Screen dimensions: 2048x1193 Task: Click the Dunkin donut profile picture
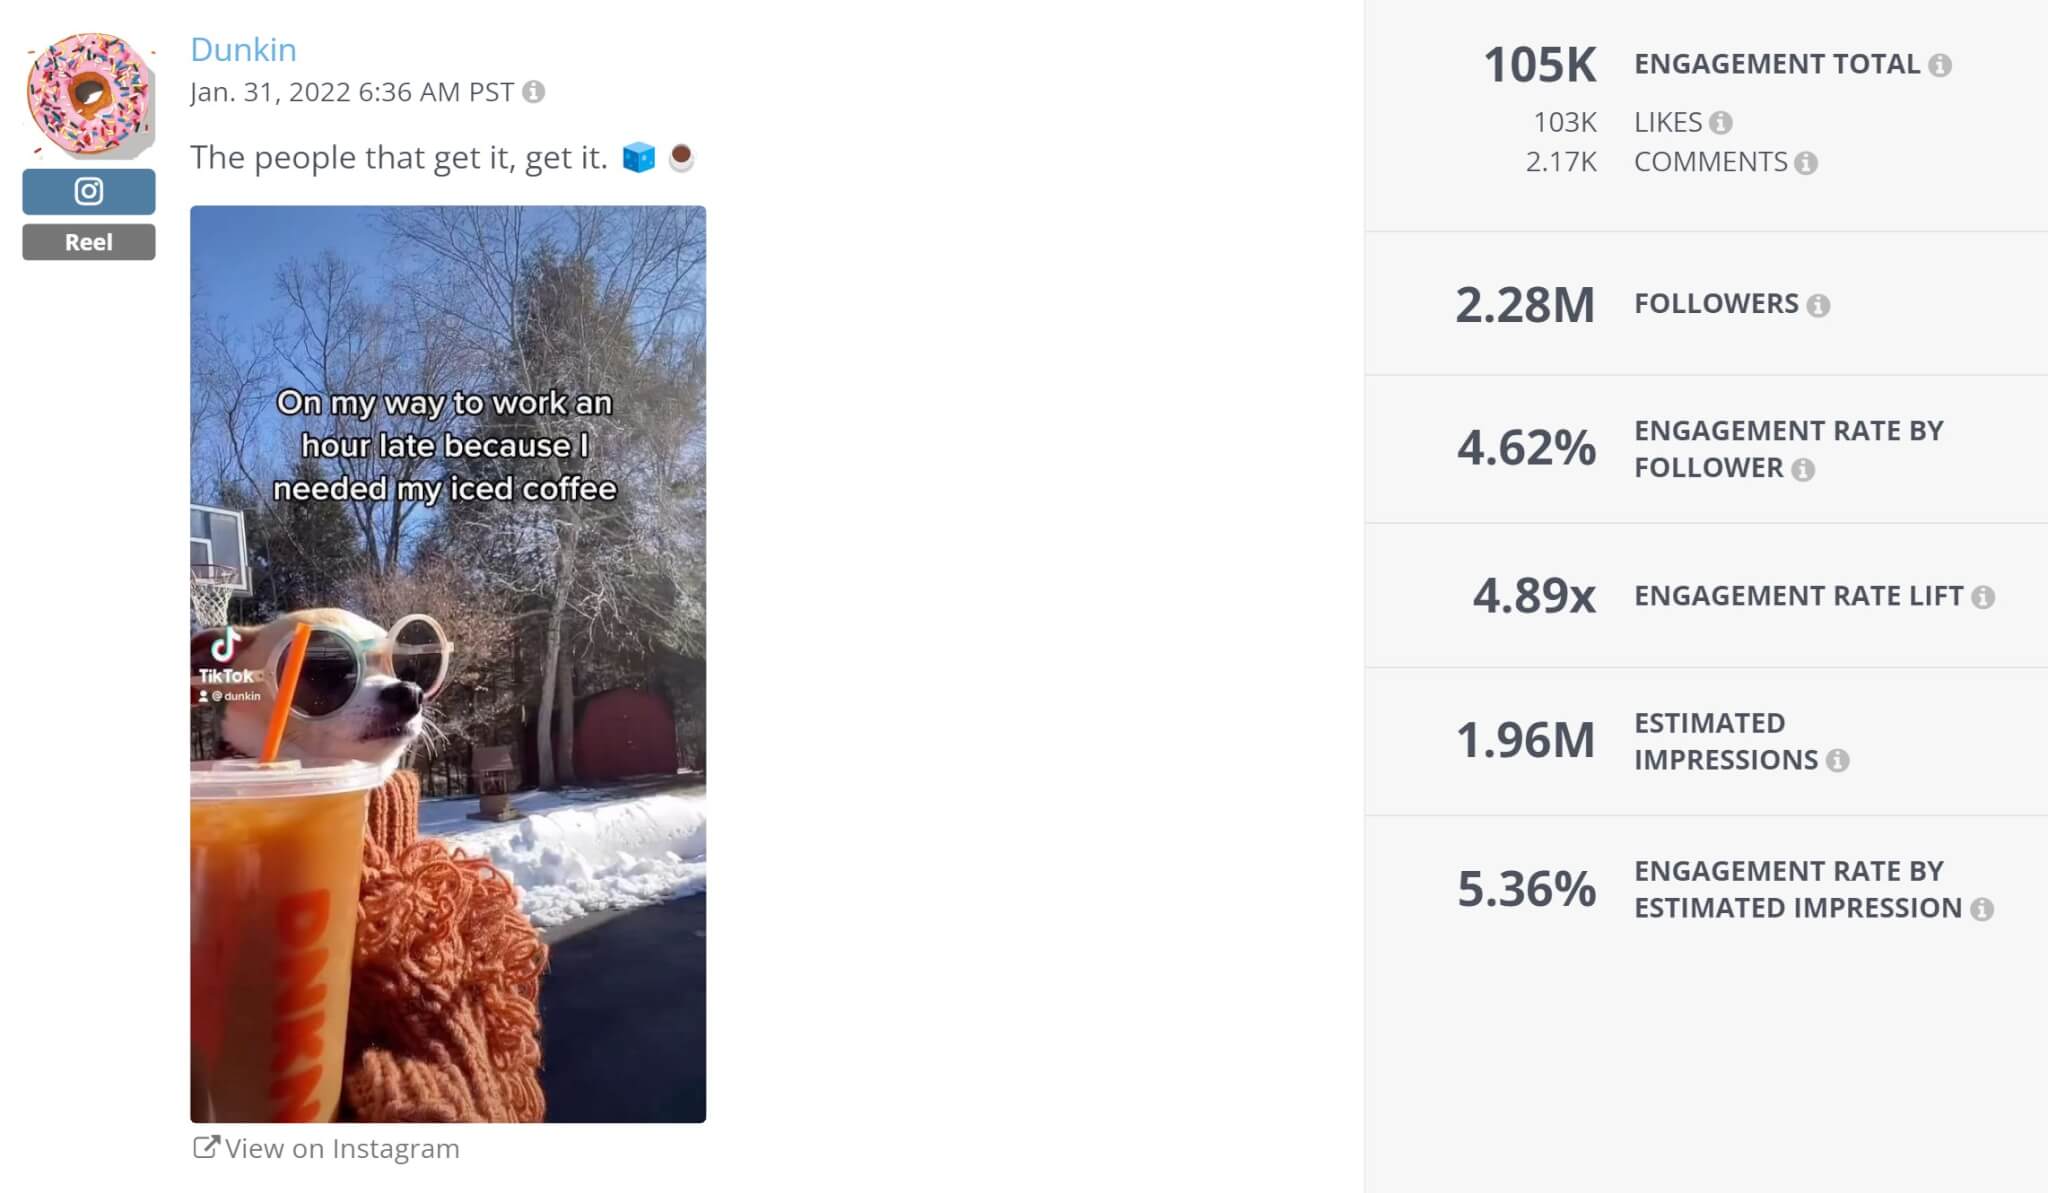click(88, 95)
